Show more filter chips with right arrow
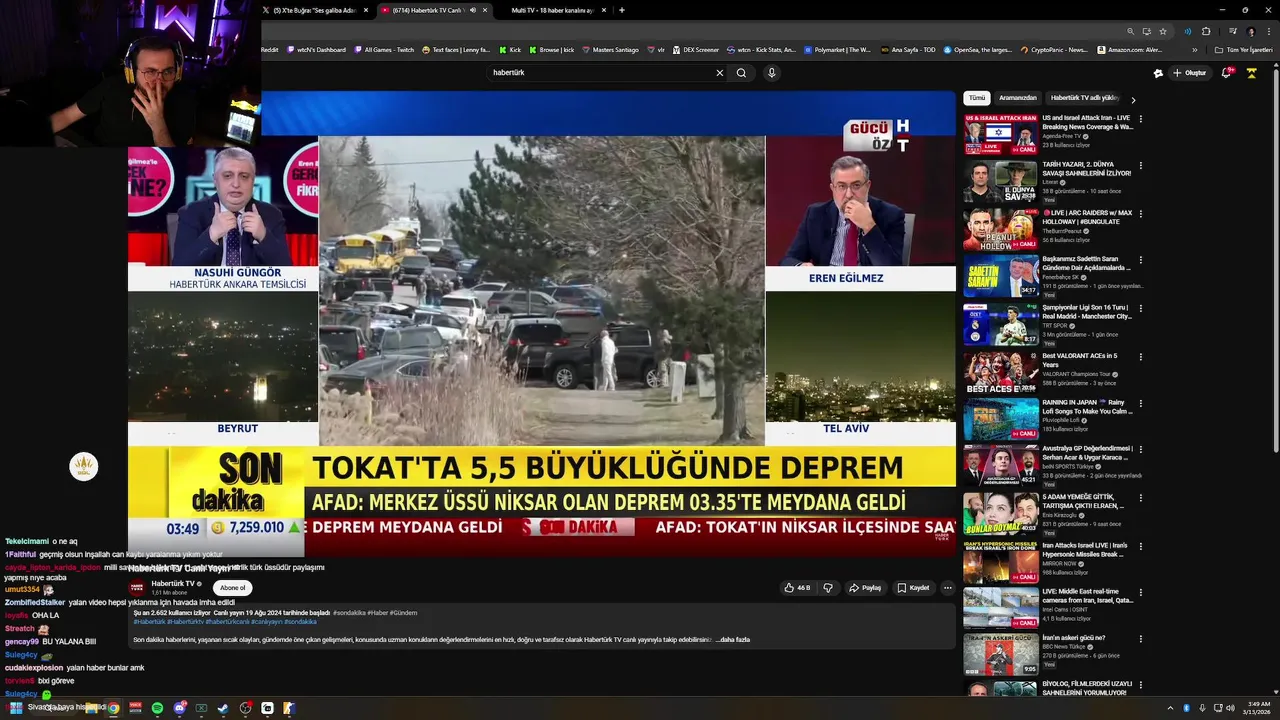The image size is (1280, 720). point(1133,99)
